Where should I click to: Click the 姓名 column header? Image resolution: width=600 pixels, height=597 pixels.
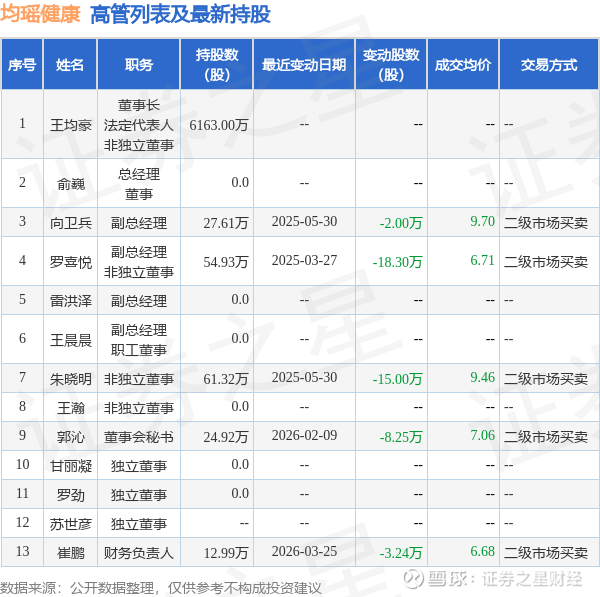[x=70, y=64]
